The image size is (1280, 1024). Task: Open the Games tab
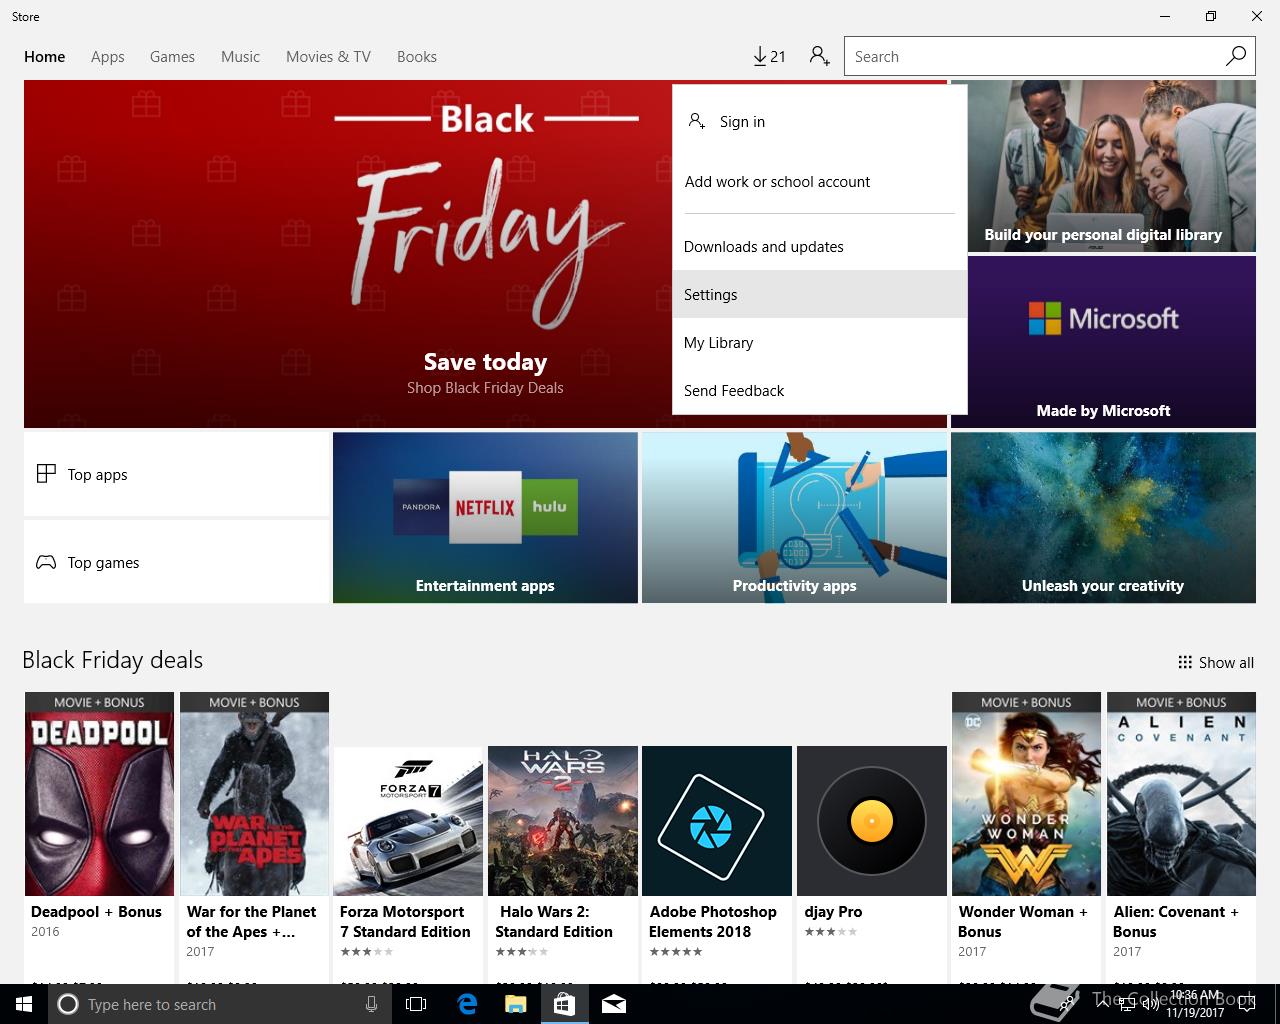(172, 56)
